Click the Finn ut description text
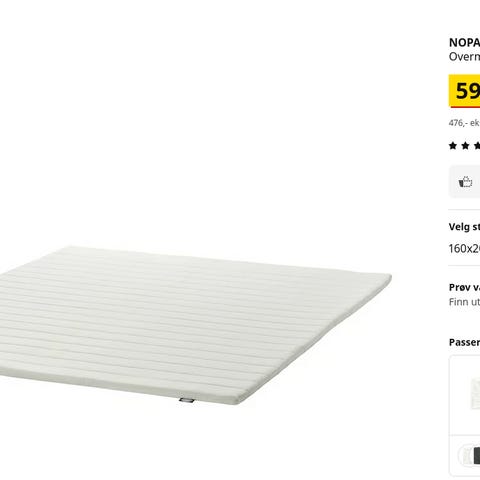The image size is (480, 480). point(464,302)
